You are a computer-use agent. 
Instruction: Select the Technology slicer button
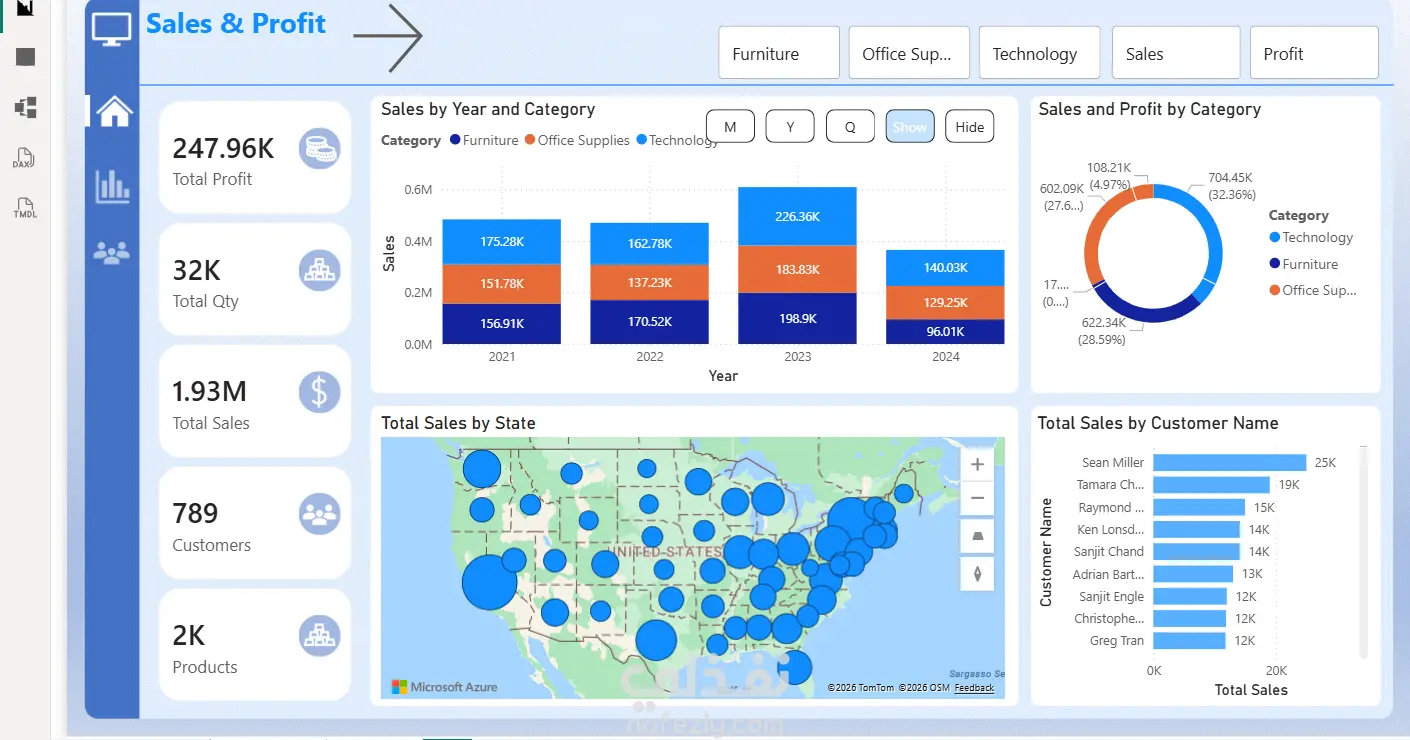point(1039,53)
